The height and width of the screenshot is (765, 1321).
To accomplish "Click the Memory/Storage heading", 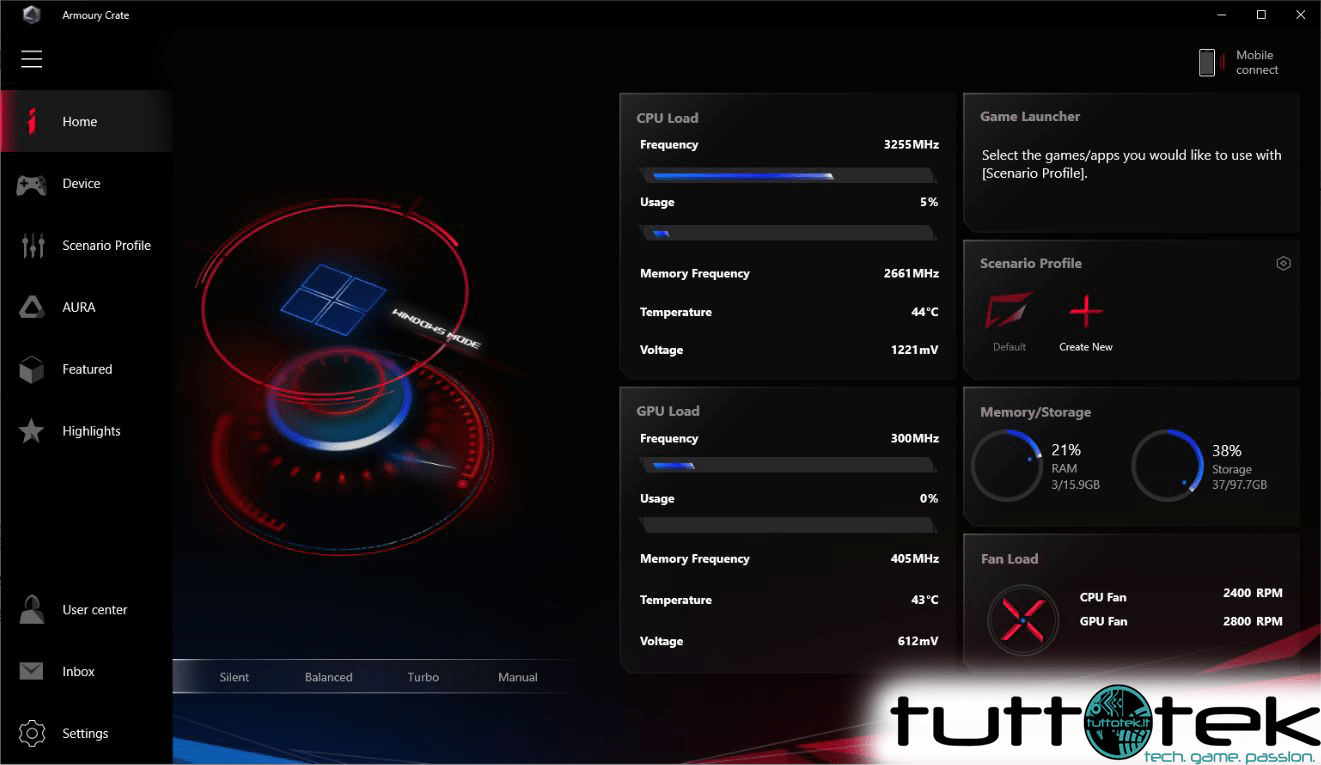I will 1035,412.
